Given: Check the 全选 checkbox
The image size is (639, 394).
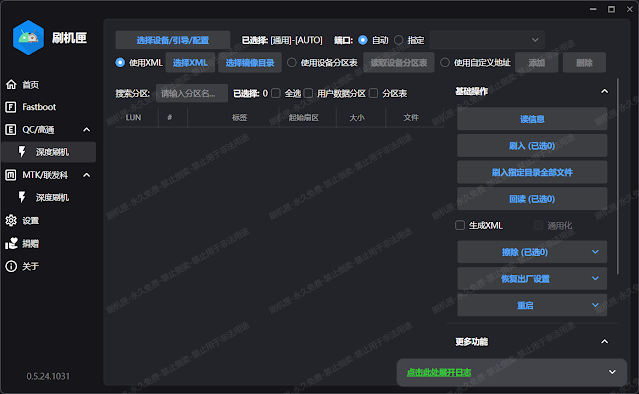Looking at the screenshot, I should (x=276, y=93).
